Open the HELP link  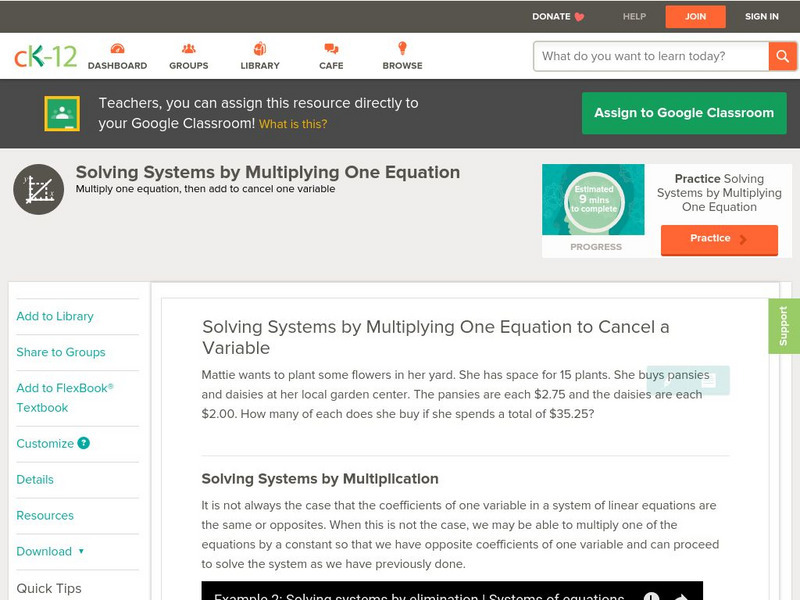(634, 17)
